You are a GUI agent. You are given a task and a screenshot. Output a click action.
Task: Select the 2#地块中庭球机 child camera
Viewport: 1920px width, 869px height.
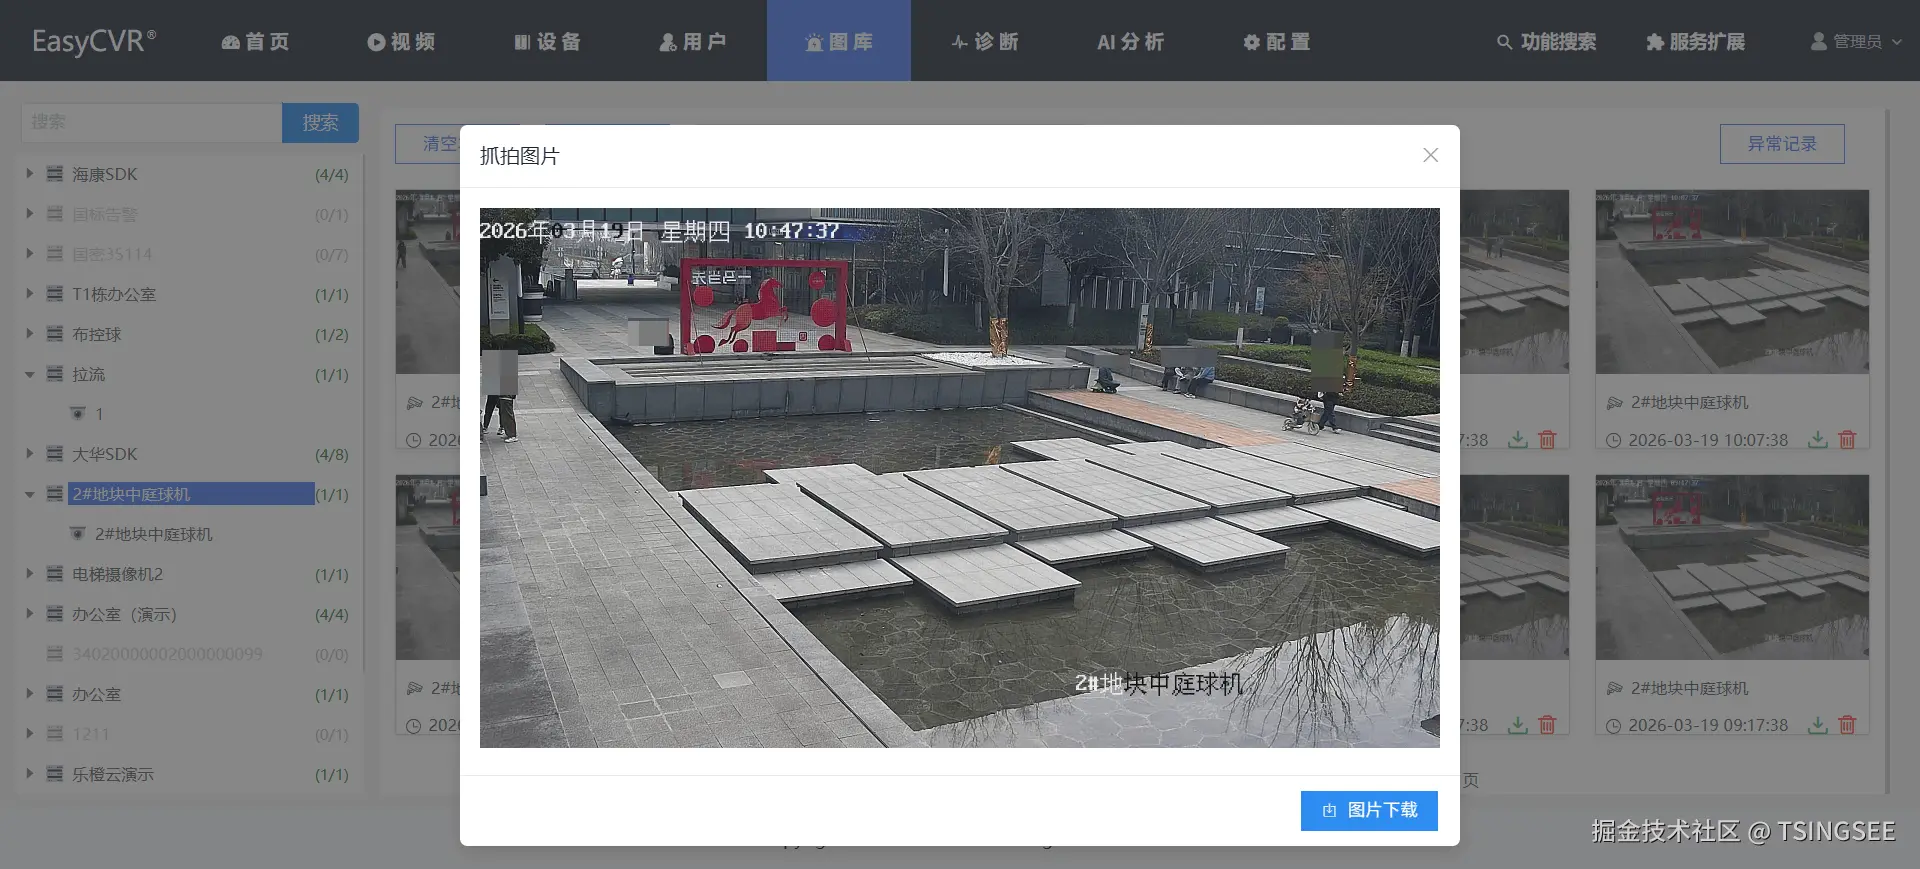154,534
